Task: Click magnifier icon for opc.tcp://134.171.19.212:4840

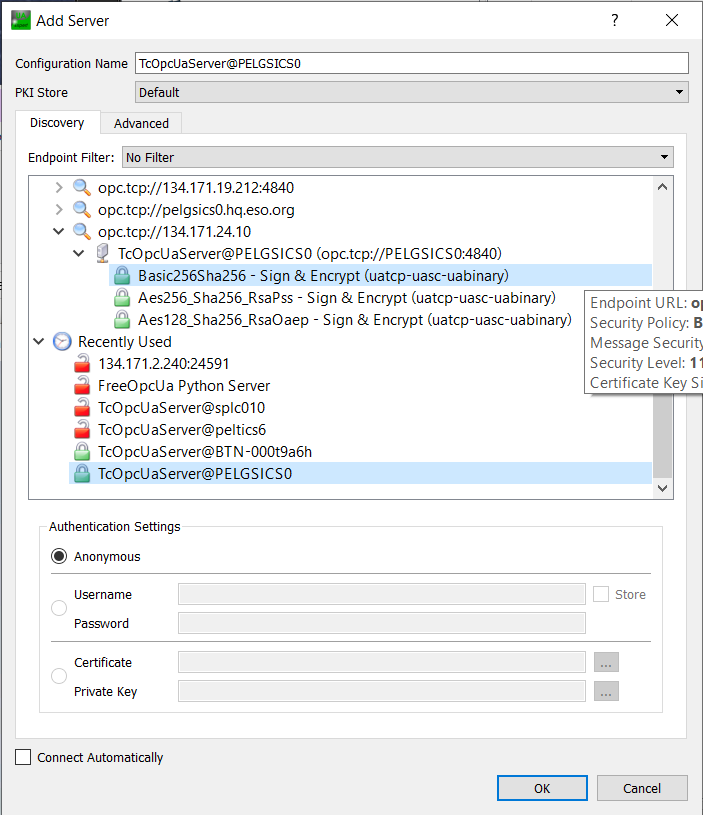Action: [82, 188]
